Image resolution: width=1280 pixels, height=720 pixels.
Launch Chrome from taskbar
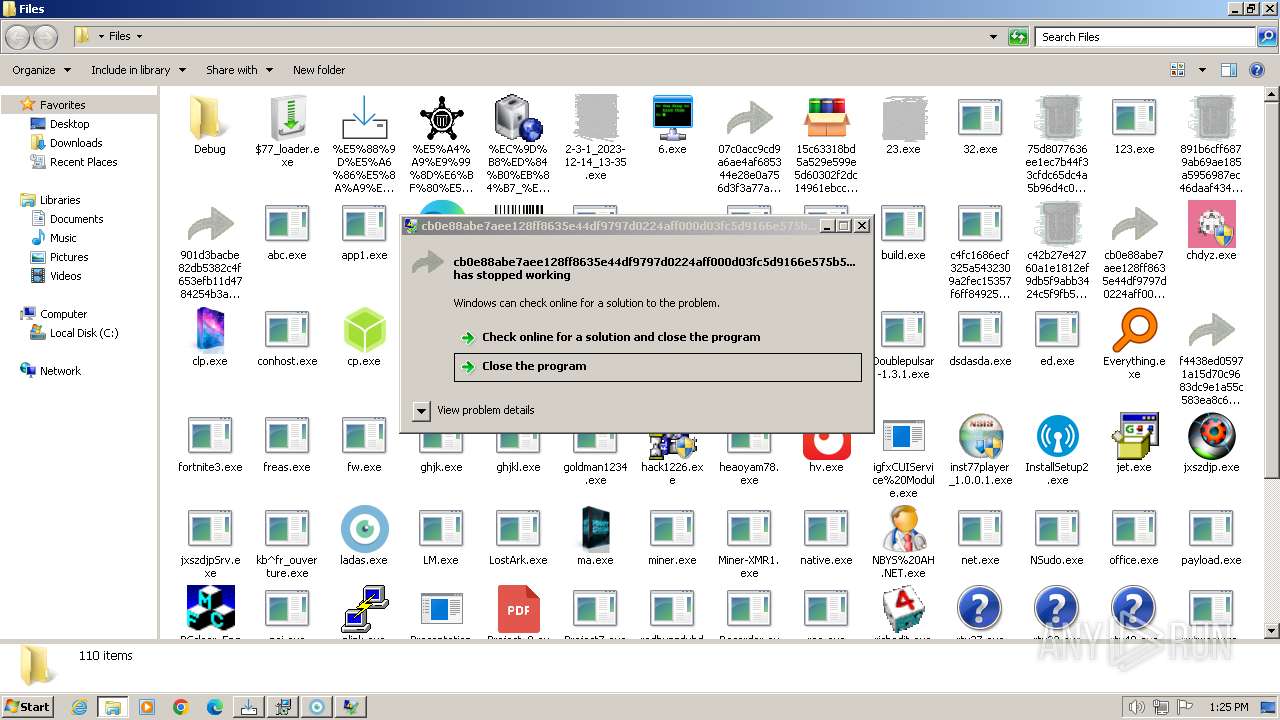181,707
